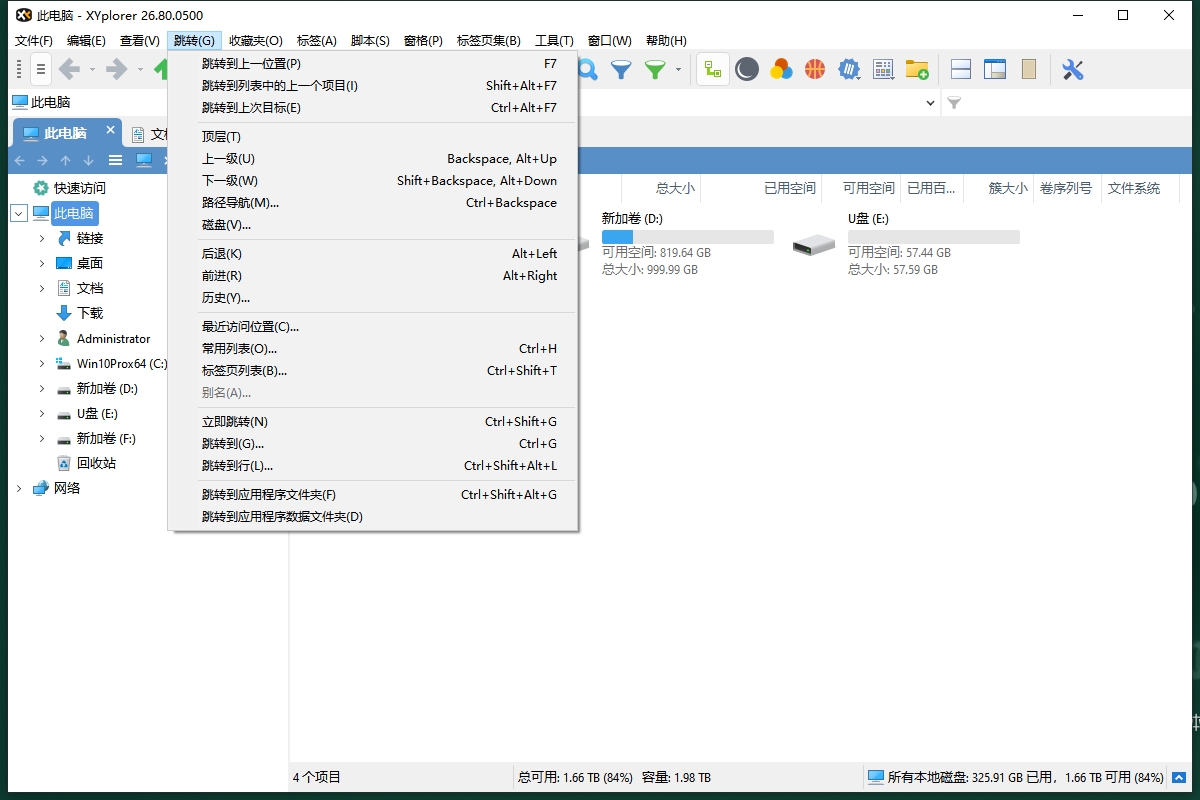This screenshot has width=1200, height=800.
Task: Click the U盘 (E:) drive icon
Action: tap(813, 244)
